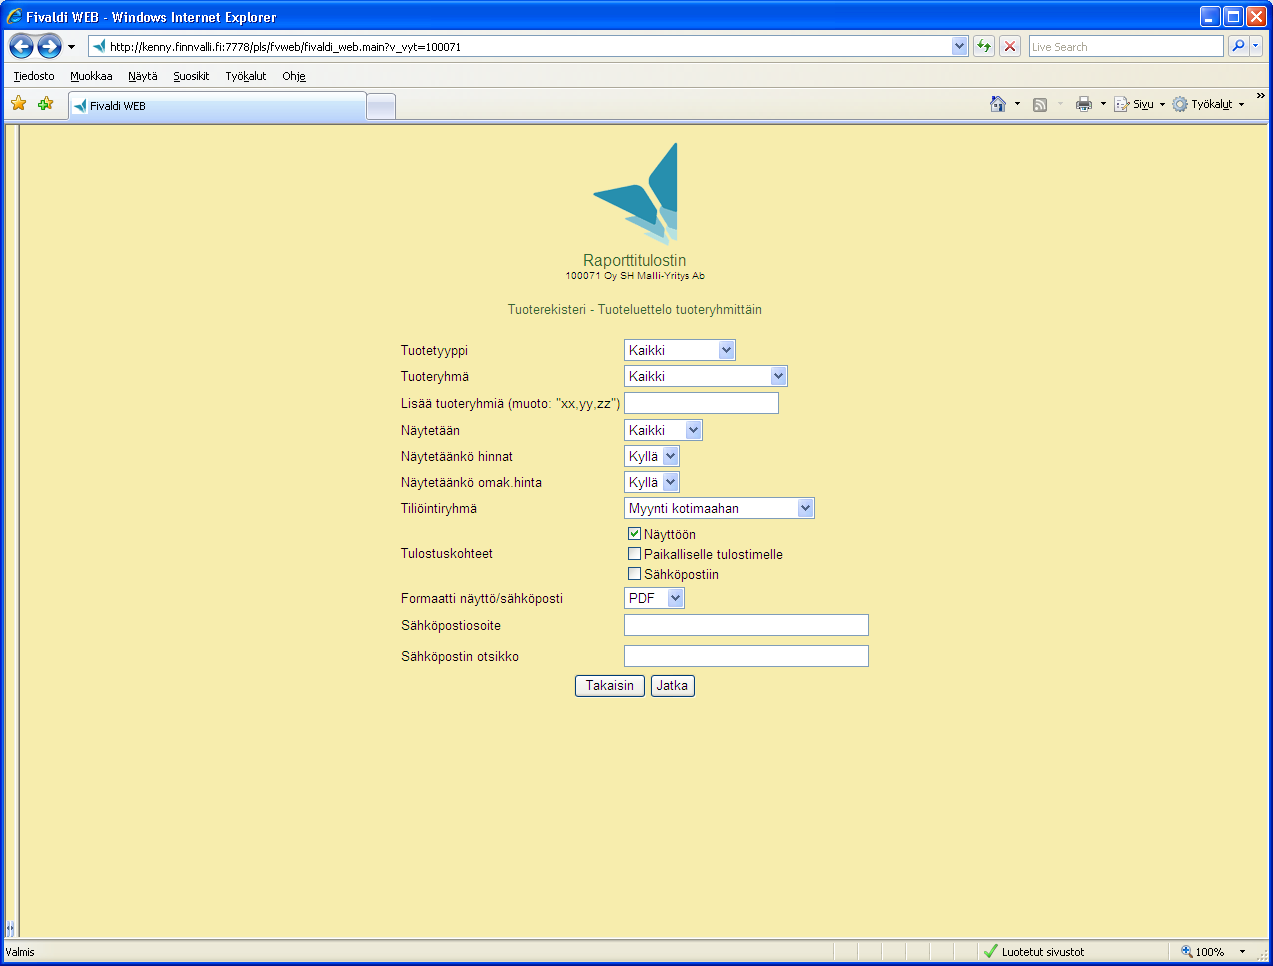1273x966 pixels.
Task: Open the Muokkaa menu
Action: click(x=91, y=76)
